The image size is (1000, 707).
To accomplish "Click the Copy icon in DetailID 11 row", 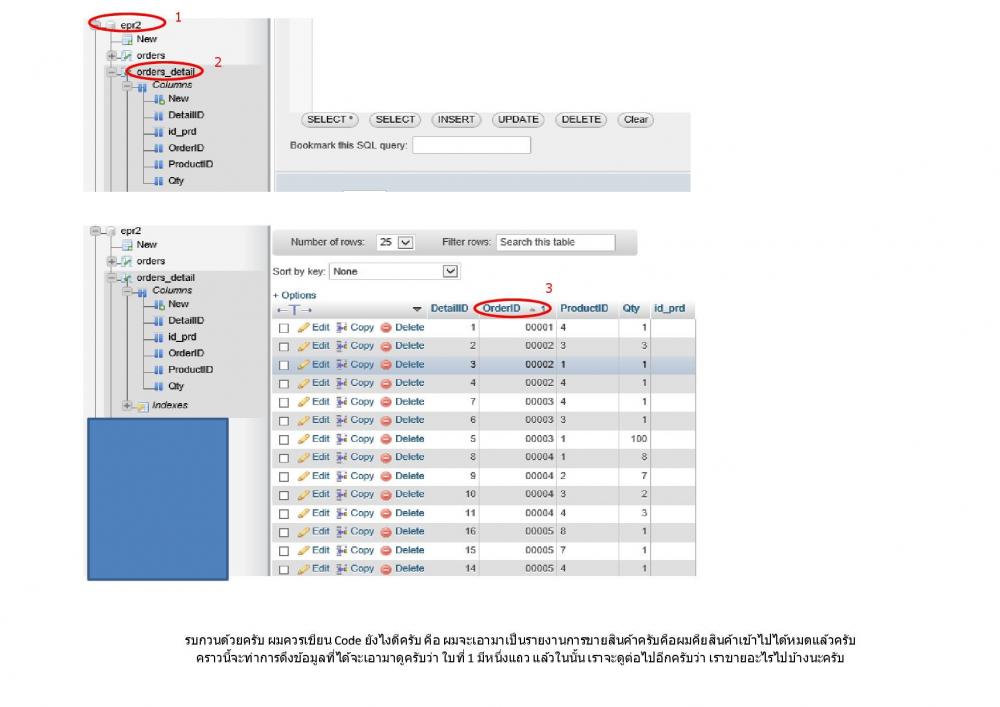I will 342,513.
